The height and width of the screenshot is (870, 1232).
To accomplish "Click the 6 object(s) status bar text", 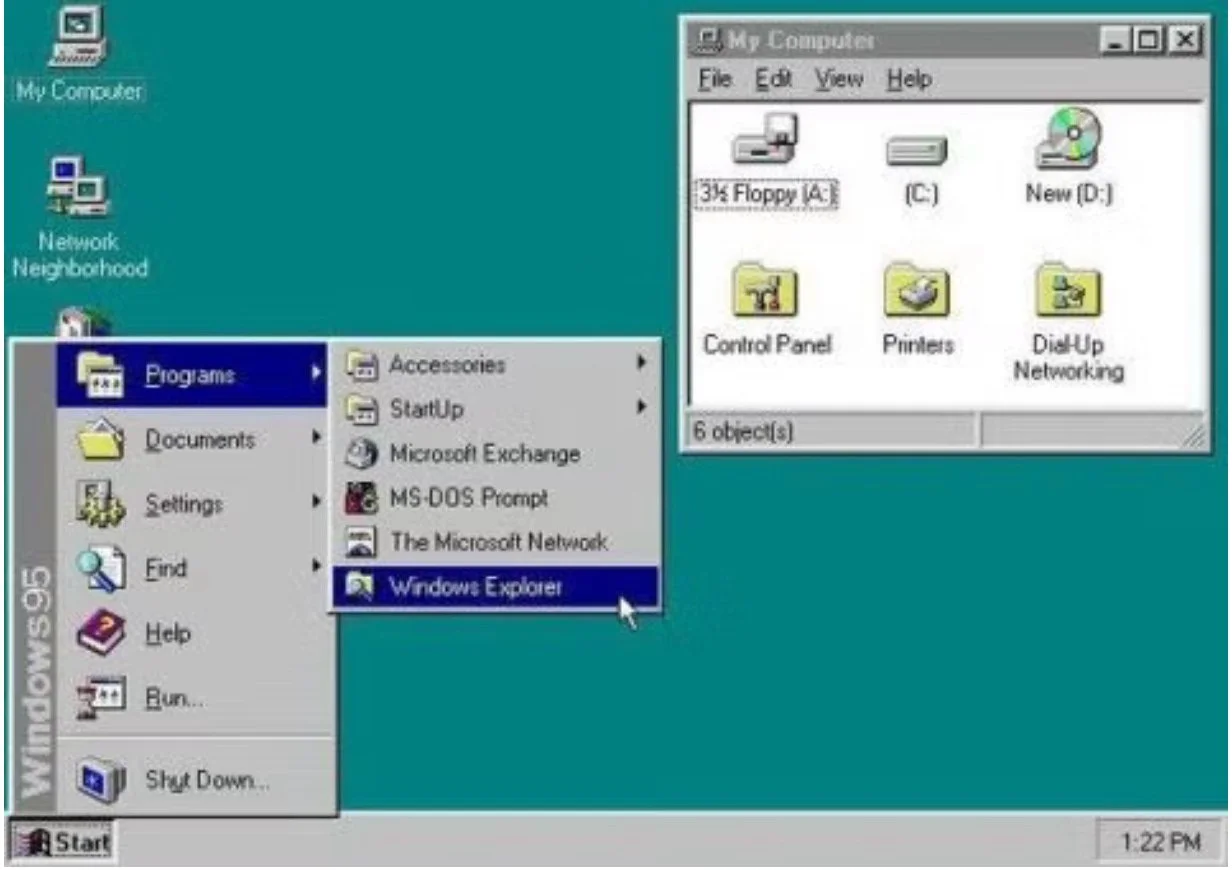I will tap(742, 432).
